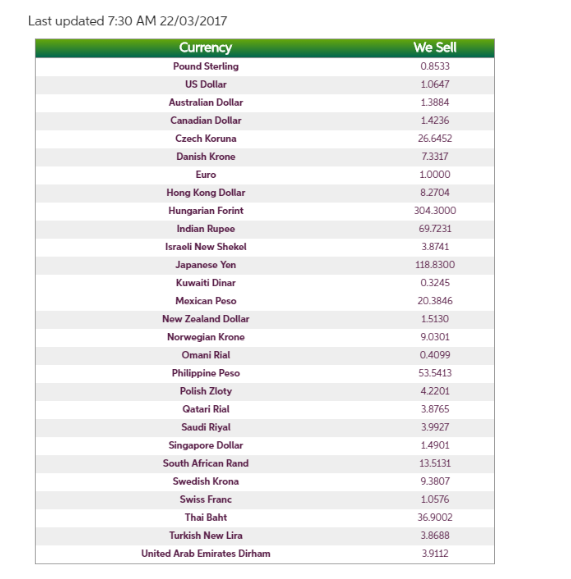Click the Hungarian Forint rate 304.3000
Image resolution: width=571 pixels, height=579 pixels.
coord(435,210)
